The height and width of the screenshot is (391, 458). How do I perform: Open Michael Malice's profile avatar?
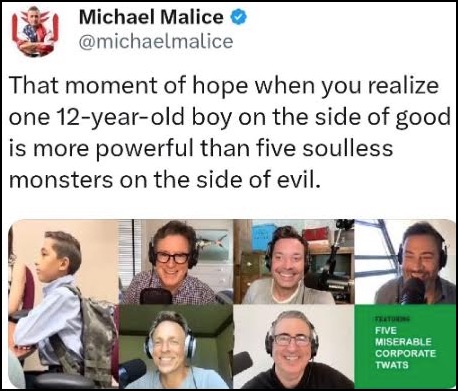pos(35,31)
